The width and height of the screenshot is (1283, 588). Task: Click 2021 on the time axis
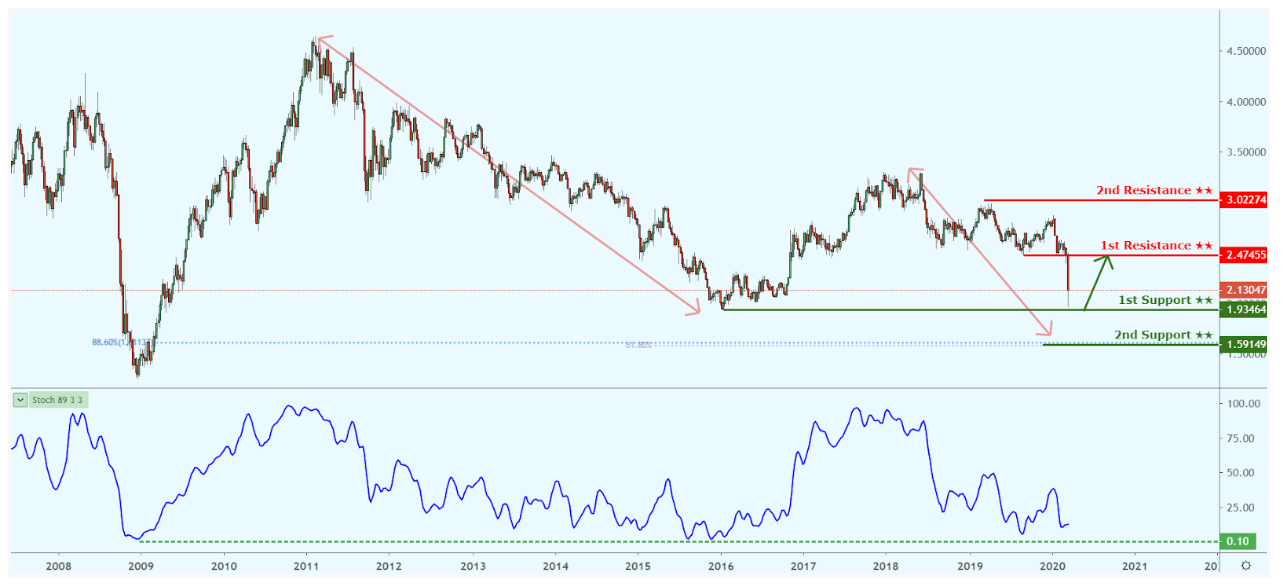(x=1135, y=566)
